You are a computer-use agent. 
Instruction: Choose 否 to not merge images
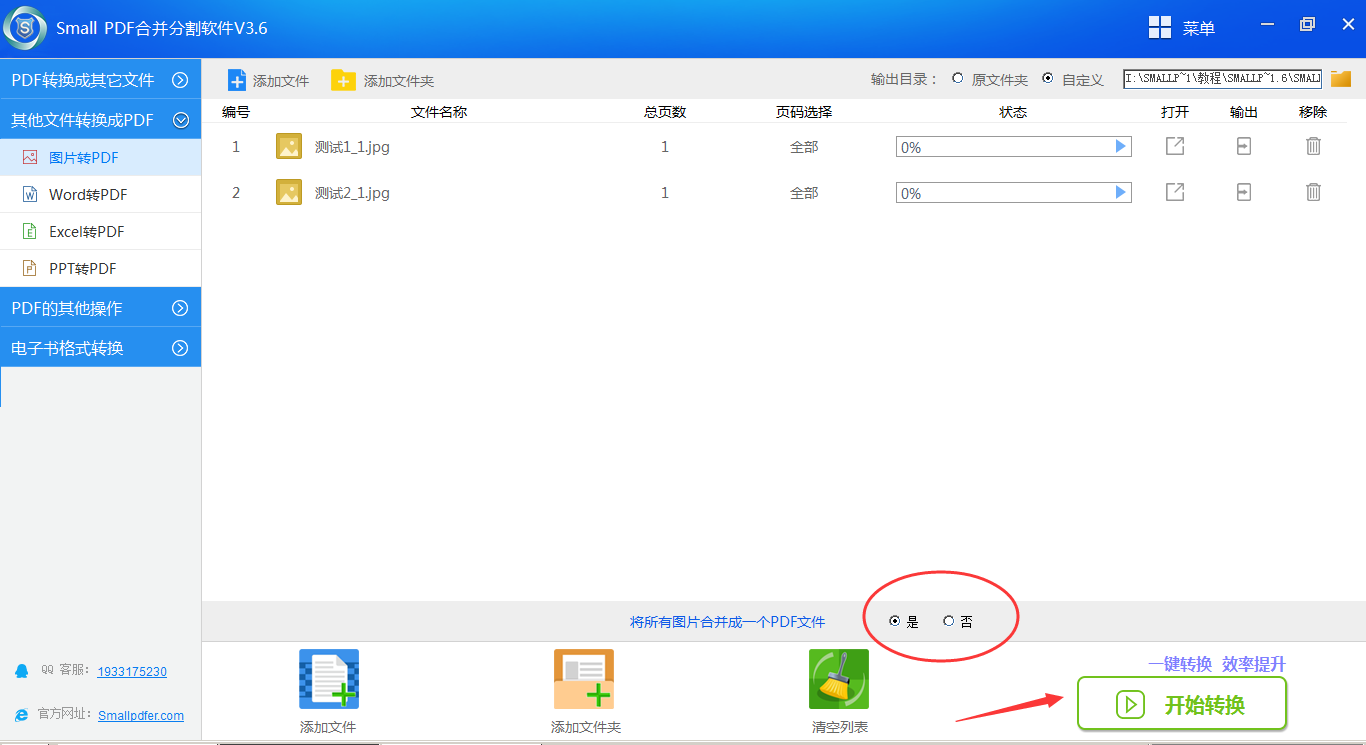click(949, 622)
